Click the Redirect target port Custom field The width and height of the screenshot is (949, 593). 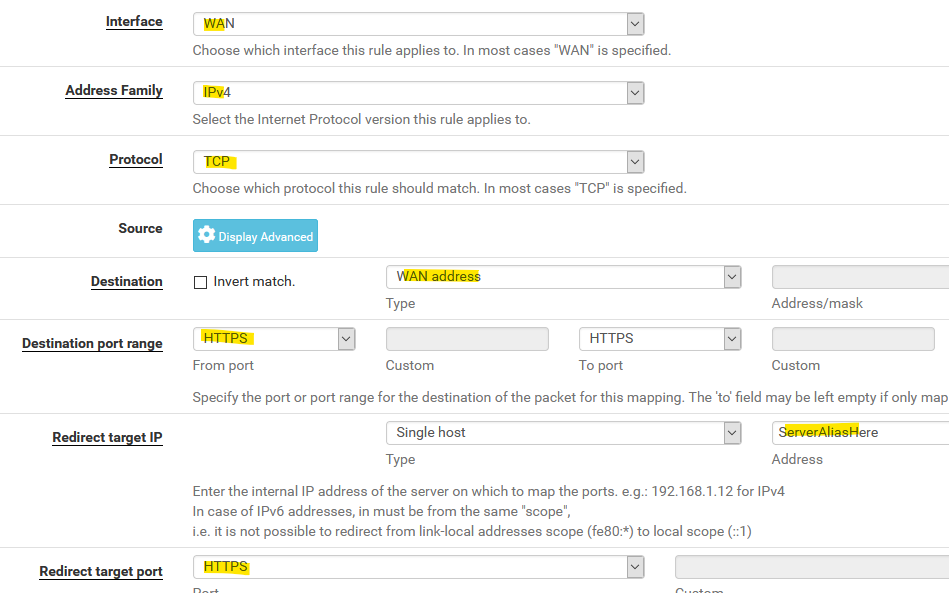click(812, 567)
